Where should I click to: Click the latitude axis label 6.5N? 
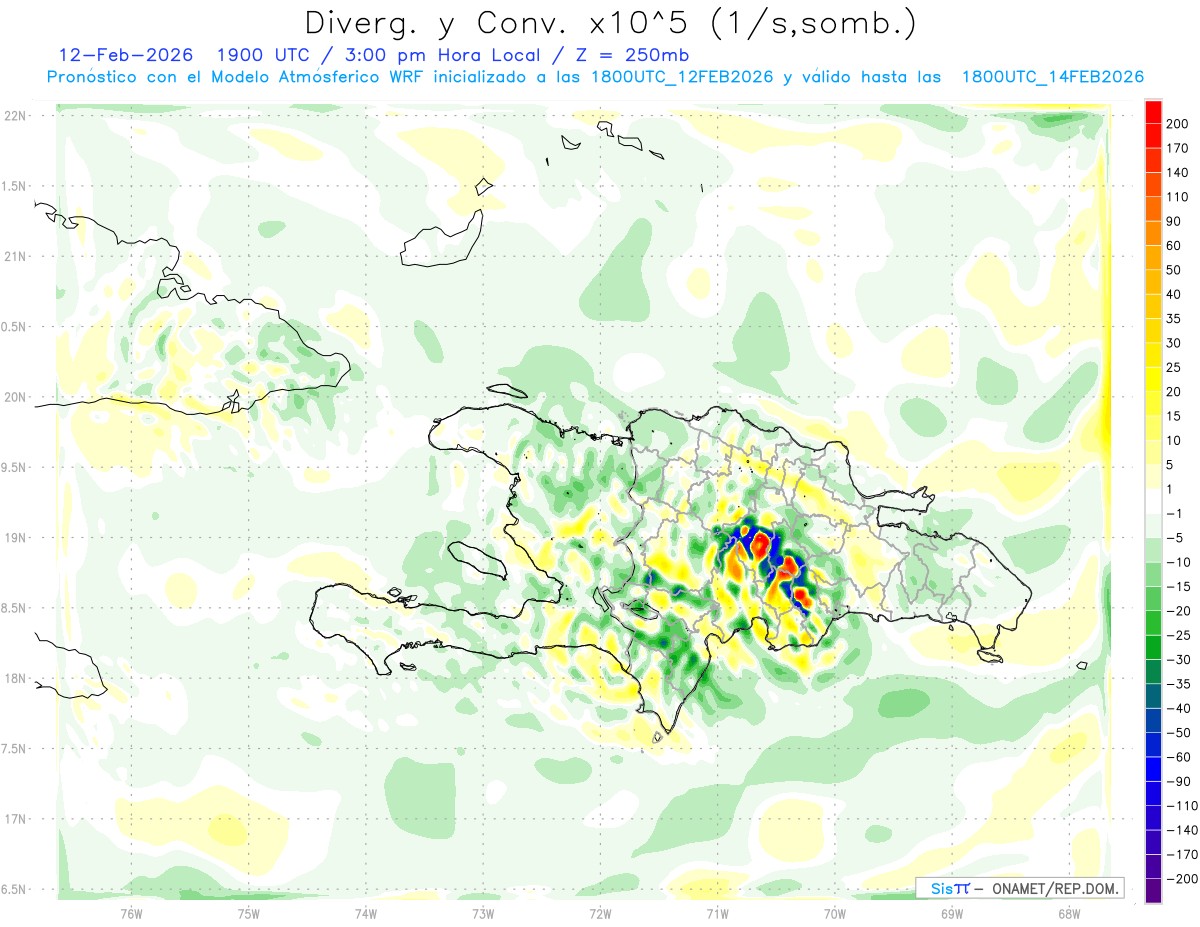point(15,889)
